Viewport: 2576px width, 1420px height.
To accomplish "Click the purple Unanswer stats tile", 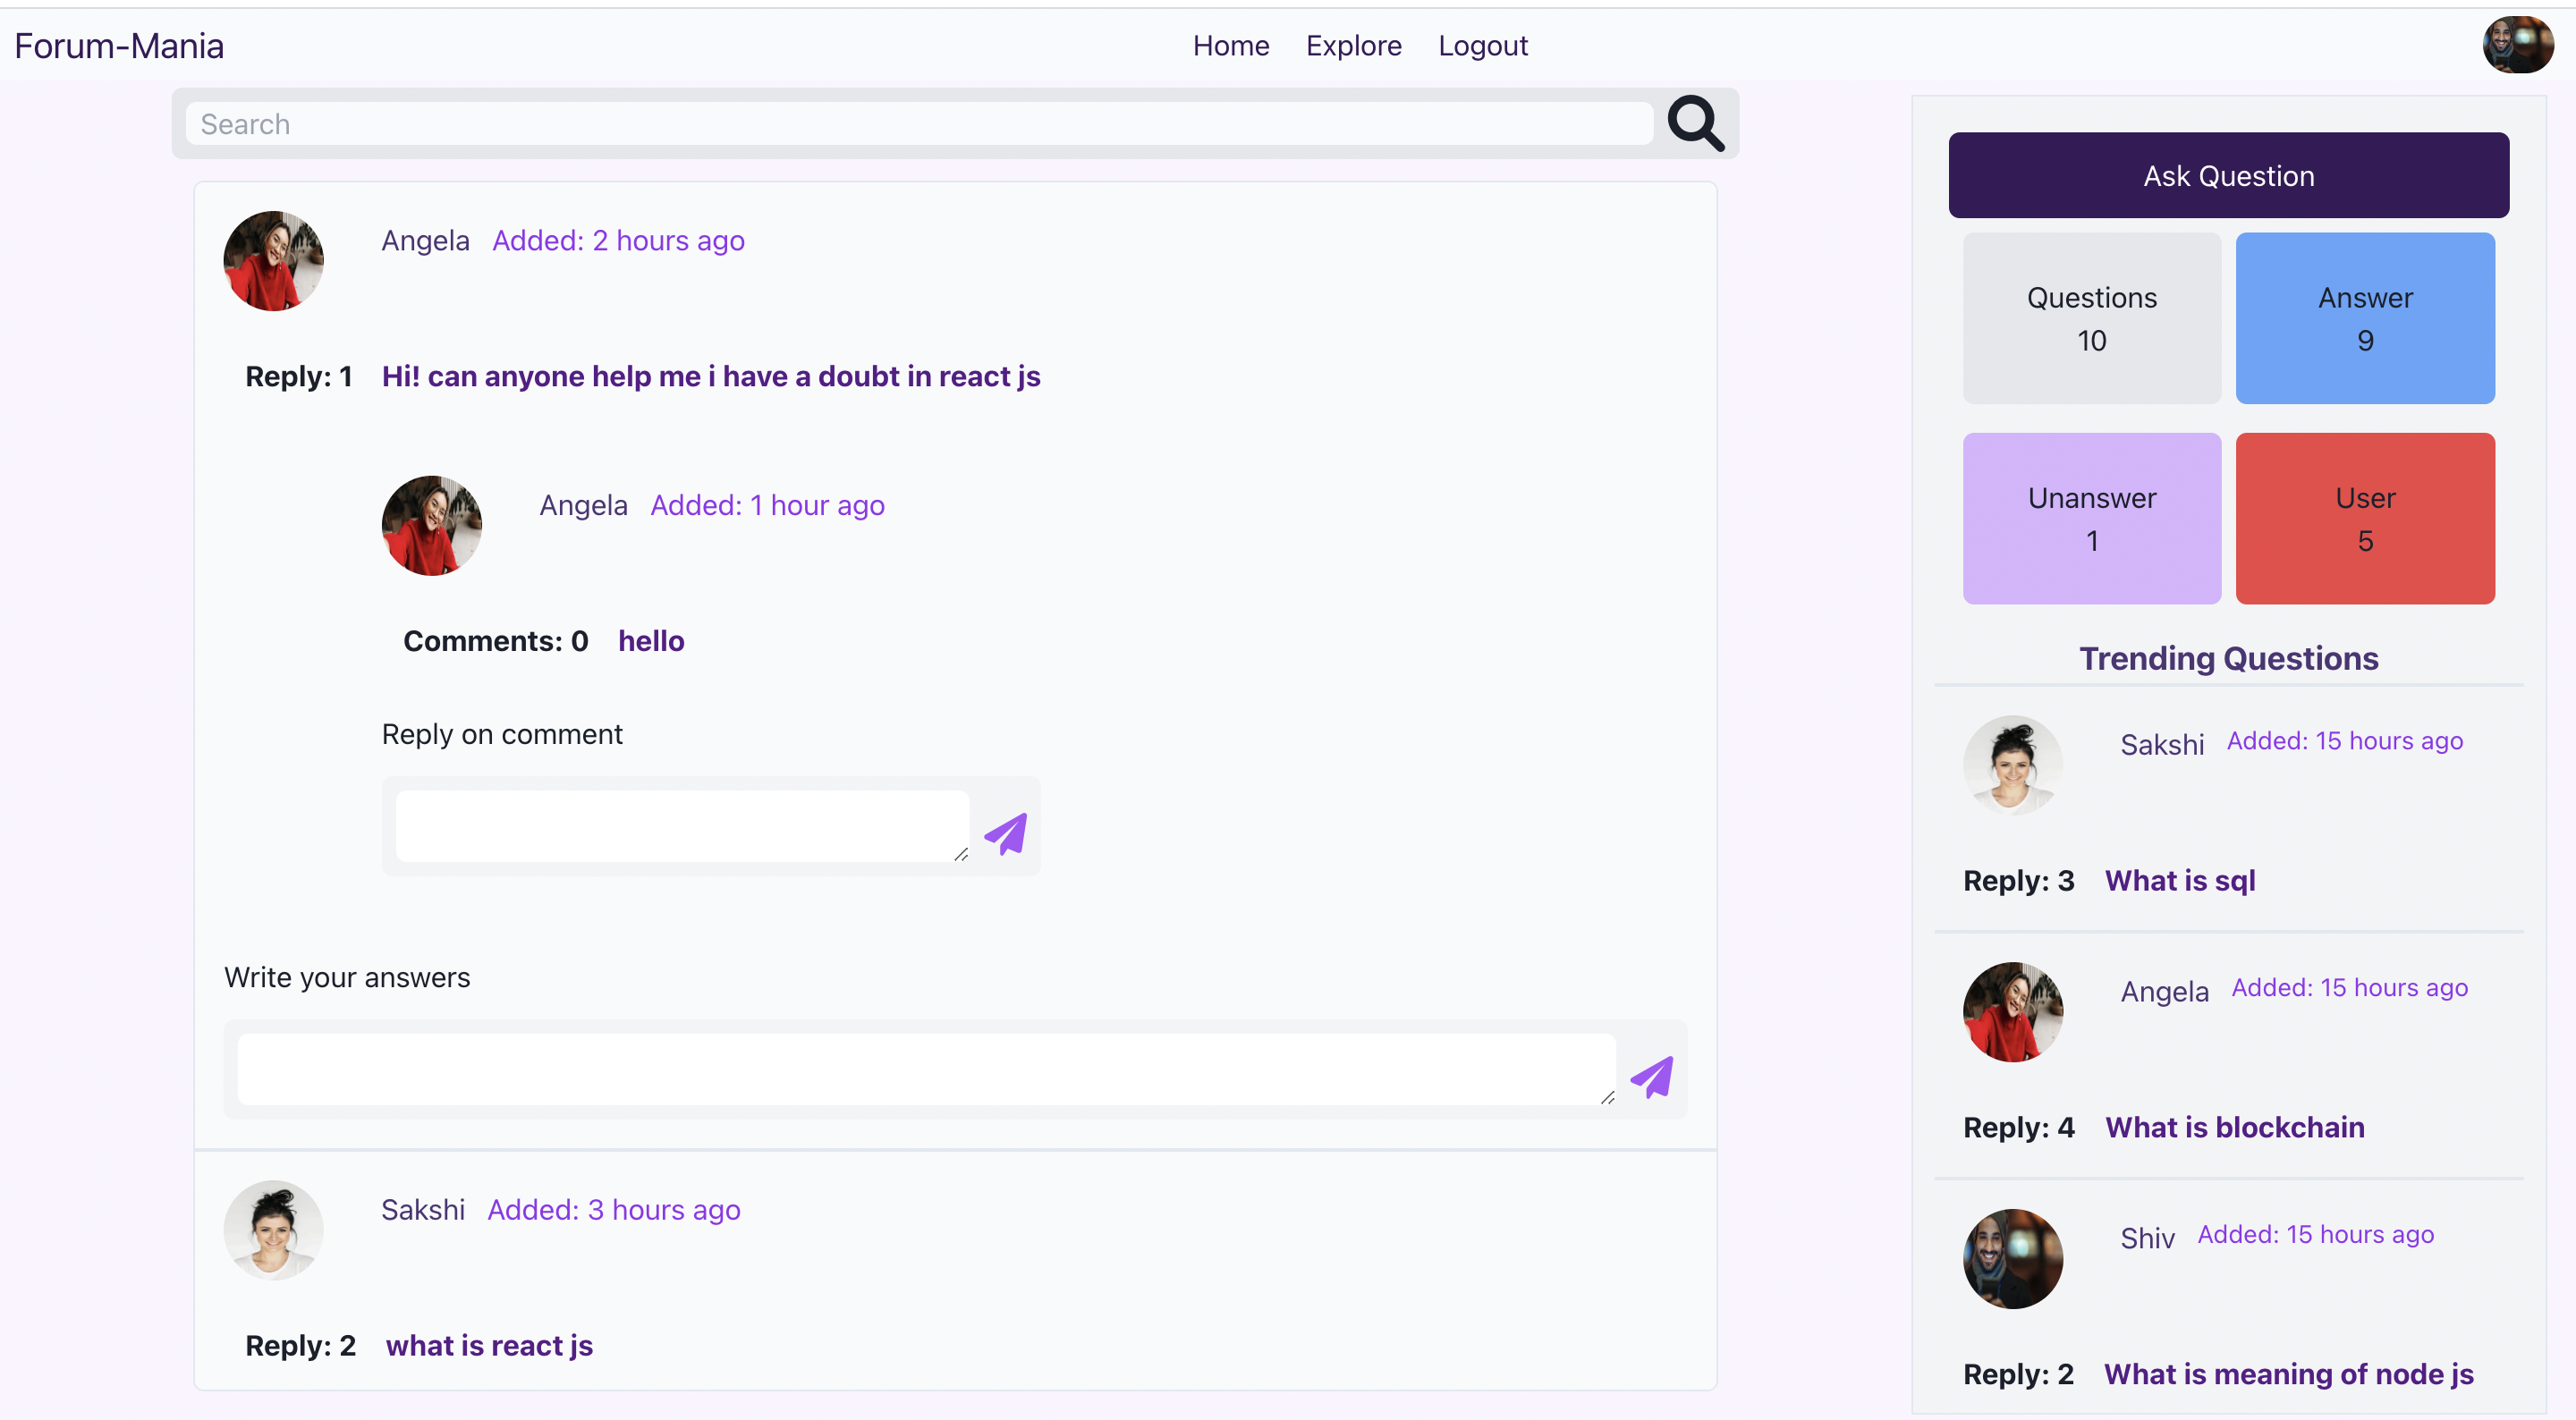I will pyautogui.click(x=2092, y=518).
